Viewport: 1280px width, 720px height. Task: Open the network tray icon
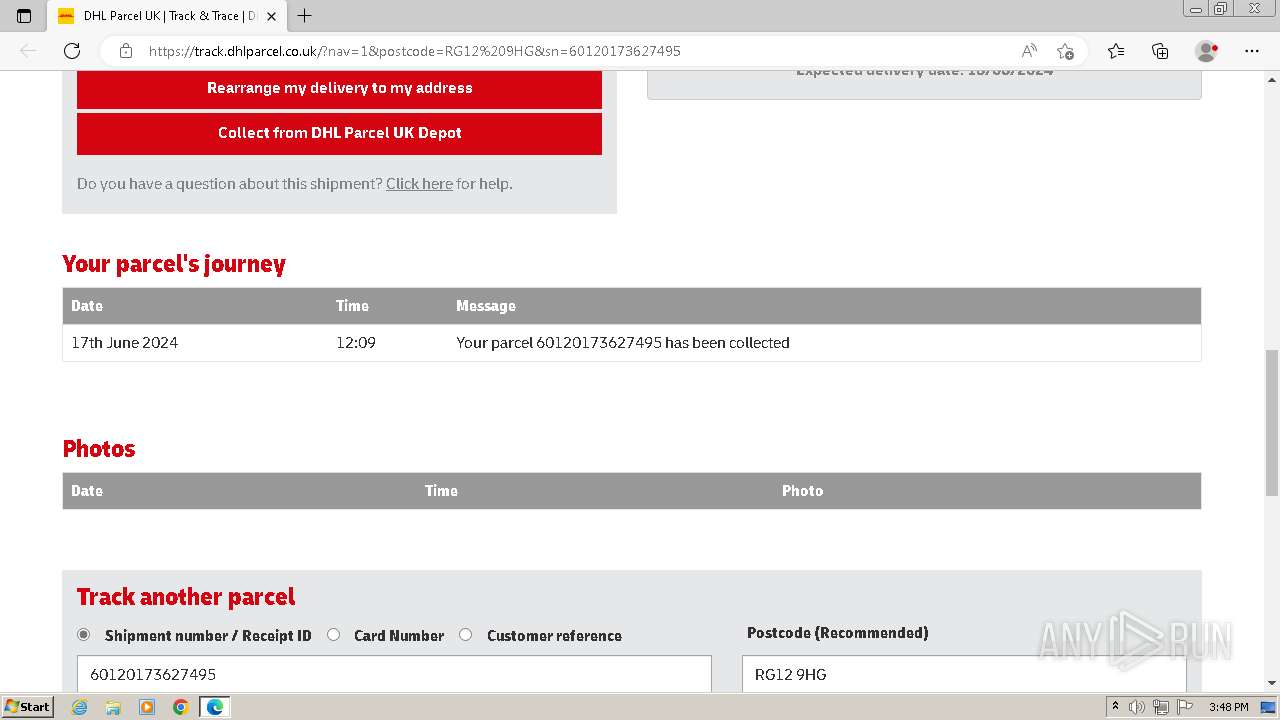[1161, 707]
